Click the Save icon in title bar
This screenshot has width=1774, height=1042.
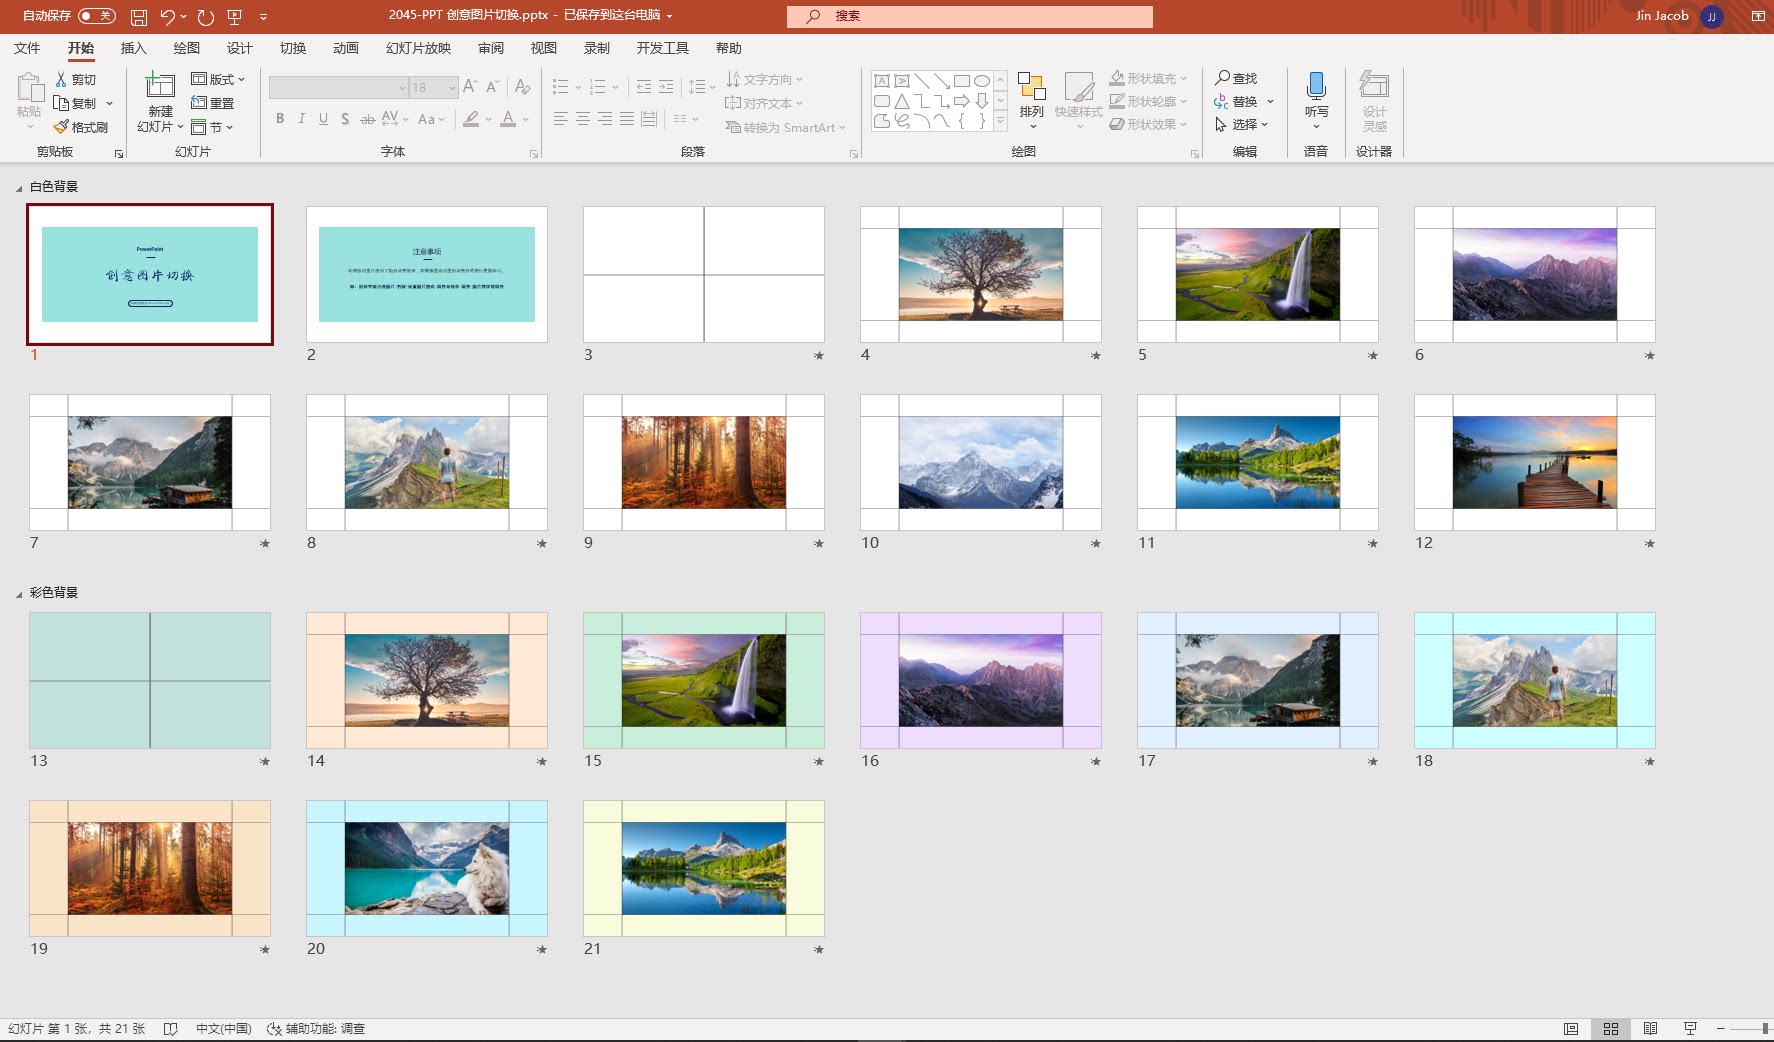click(x=139, y=17)
